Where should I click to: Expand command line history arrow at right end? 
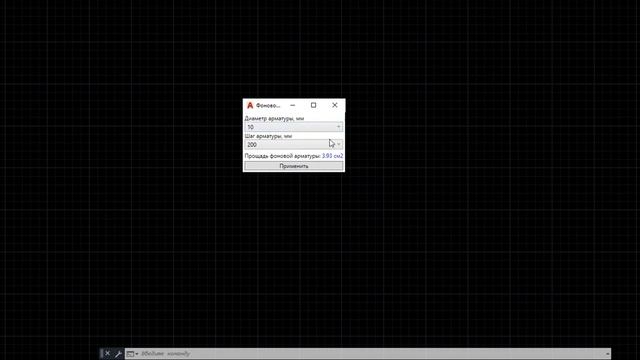pos(608,354)
